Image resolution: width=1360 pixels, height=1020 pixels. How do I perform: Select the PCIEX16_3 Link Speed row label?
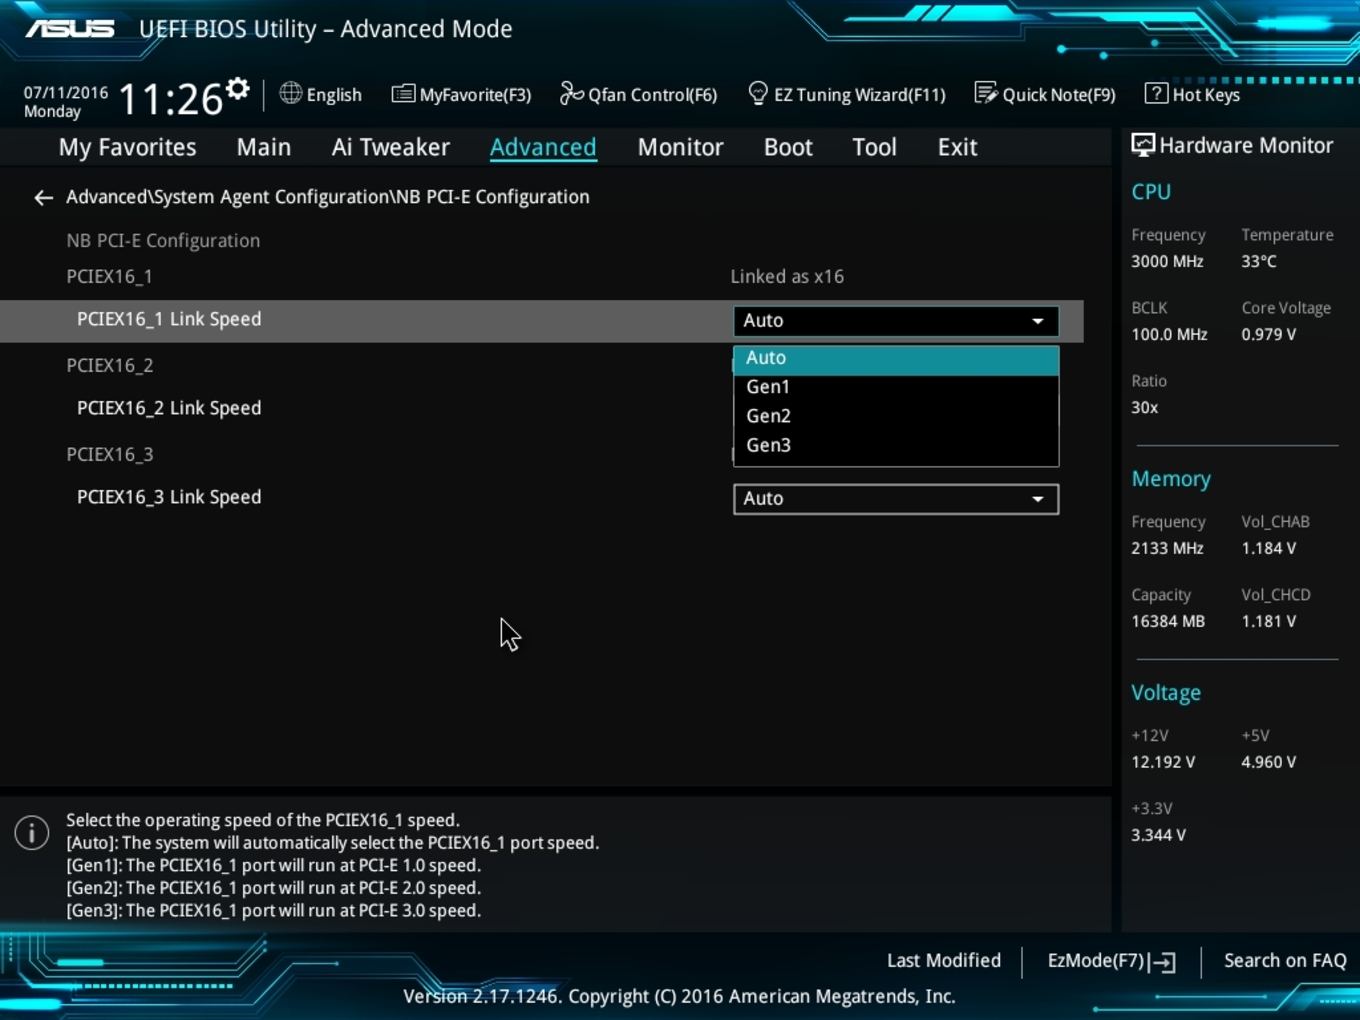(169, 497)
